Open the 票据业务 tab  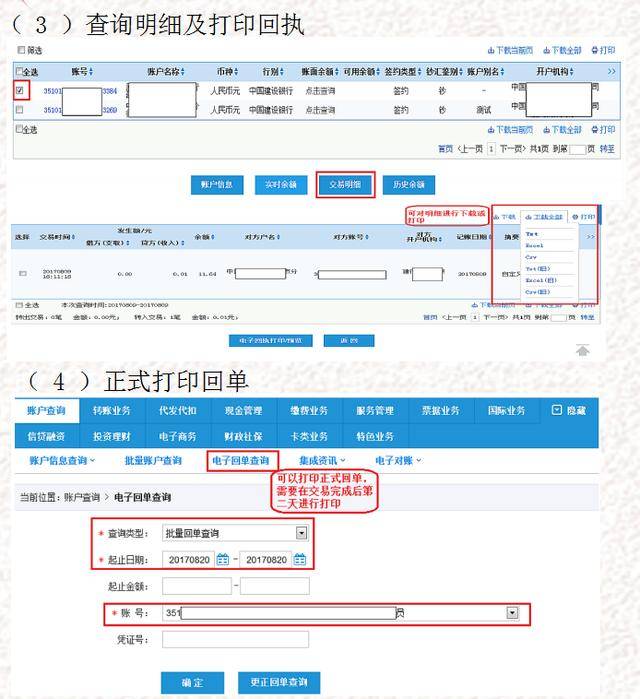[x=440, y=411]
